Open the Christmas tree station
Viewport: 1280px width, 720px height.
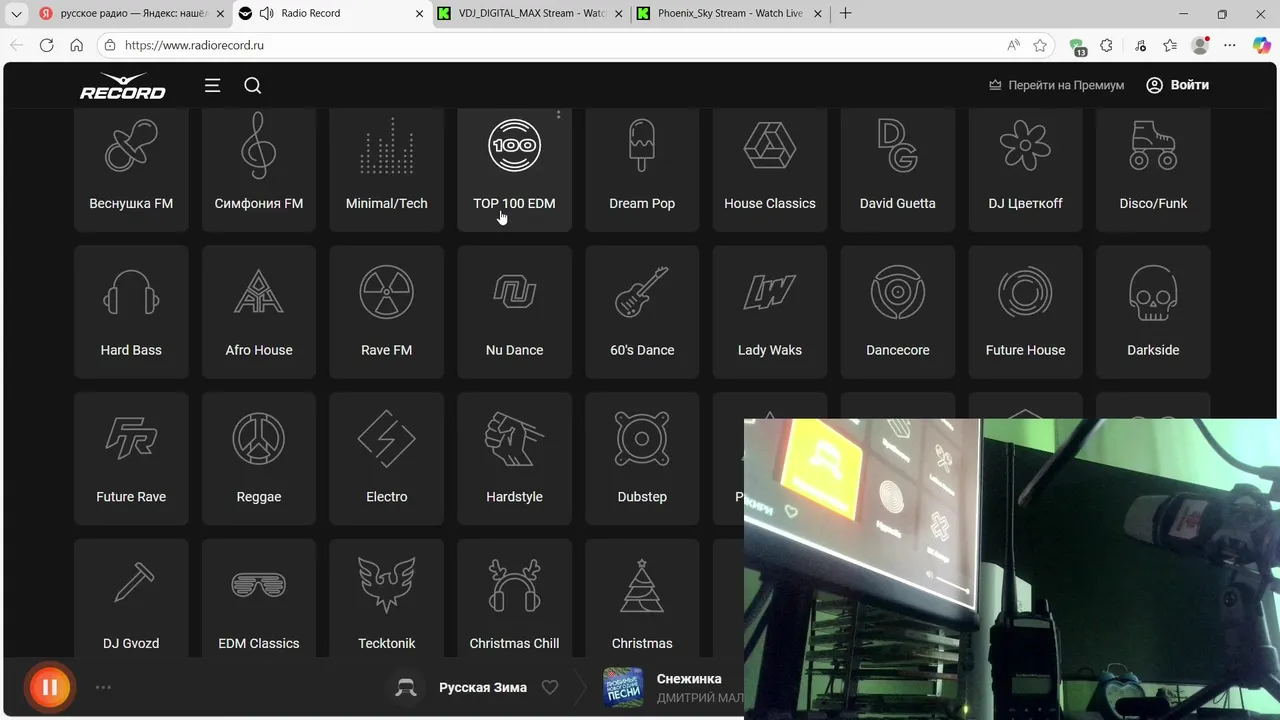tap(642, 598)
